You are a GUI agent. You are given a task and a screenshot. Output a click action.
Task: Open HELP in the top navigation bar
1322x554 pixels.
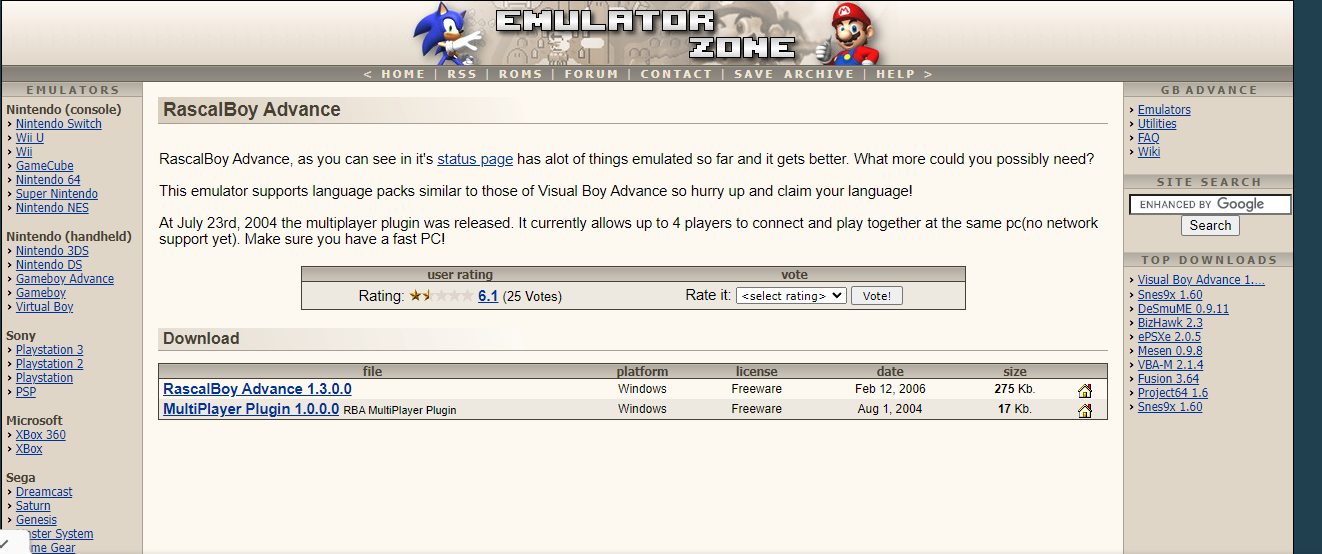click(x=896, y=74)
